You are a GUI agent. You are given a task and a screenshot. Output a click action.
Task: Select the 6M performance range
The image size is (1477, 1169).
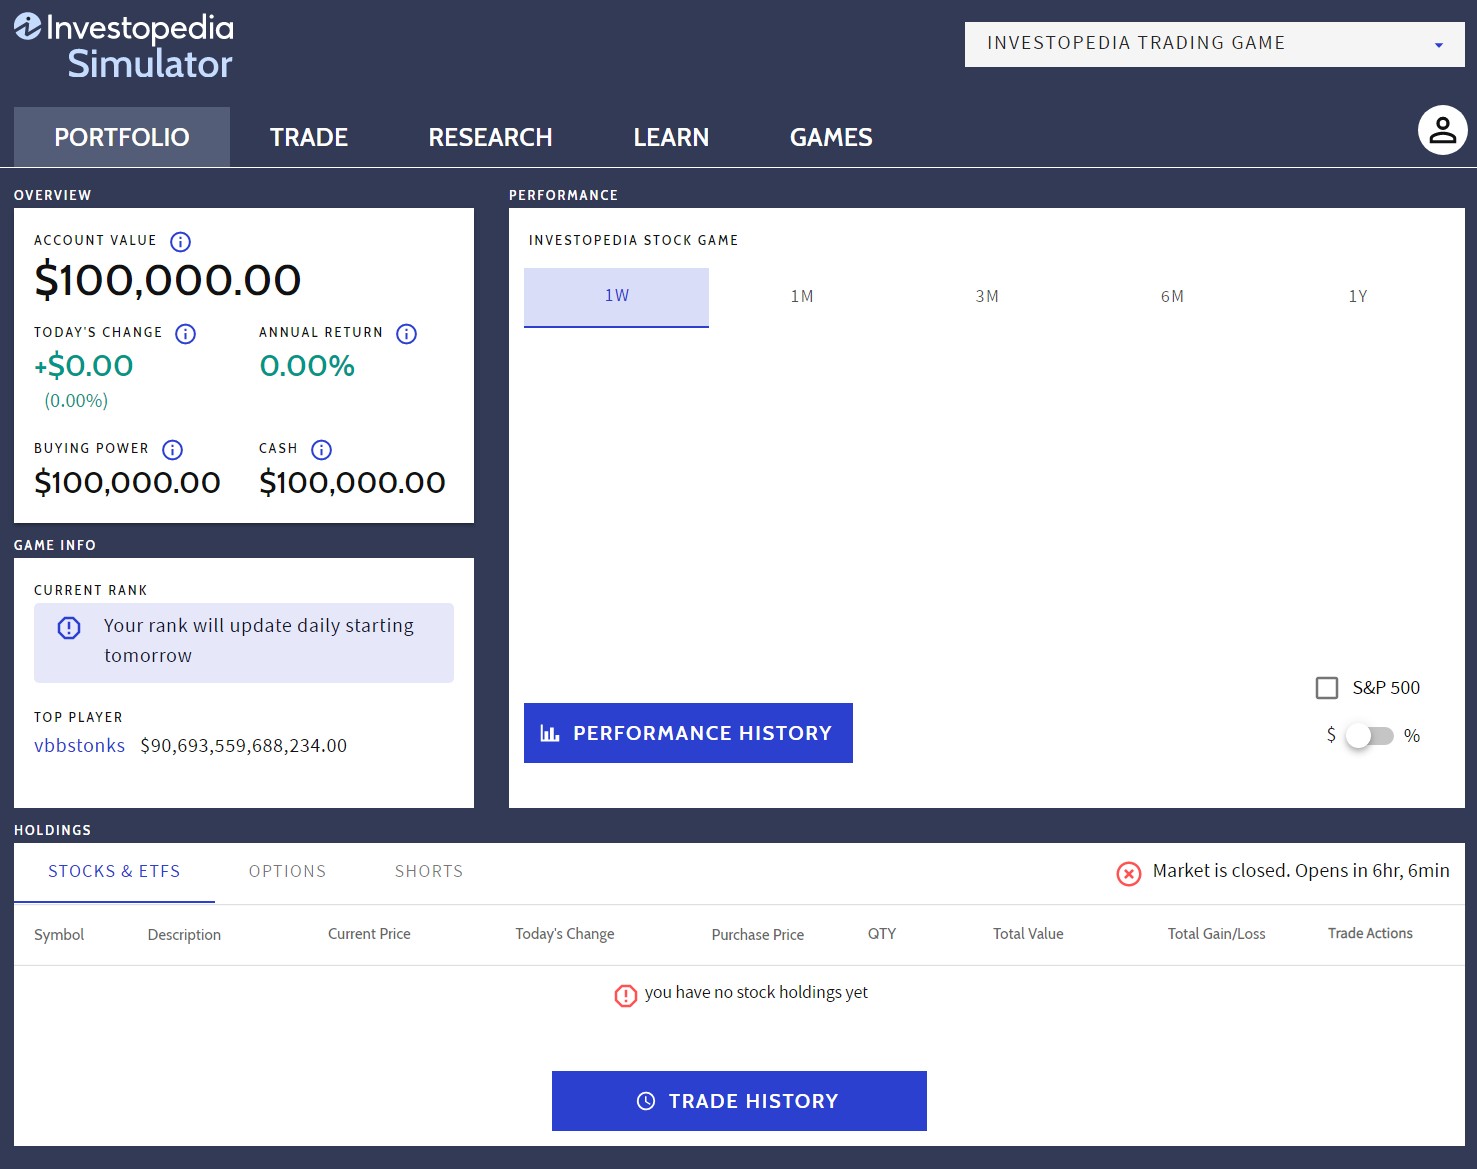tap(1172, 297)
